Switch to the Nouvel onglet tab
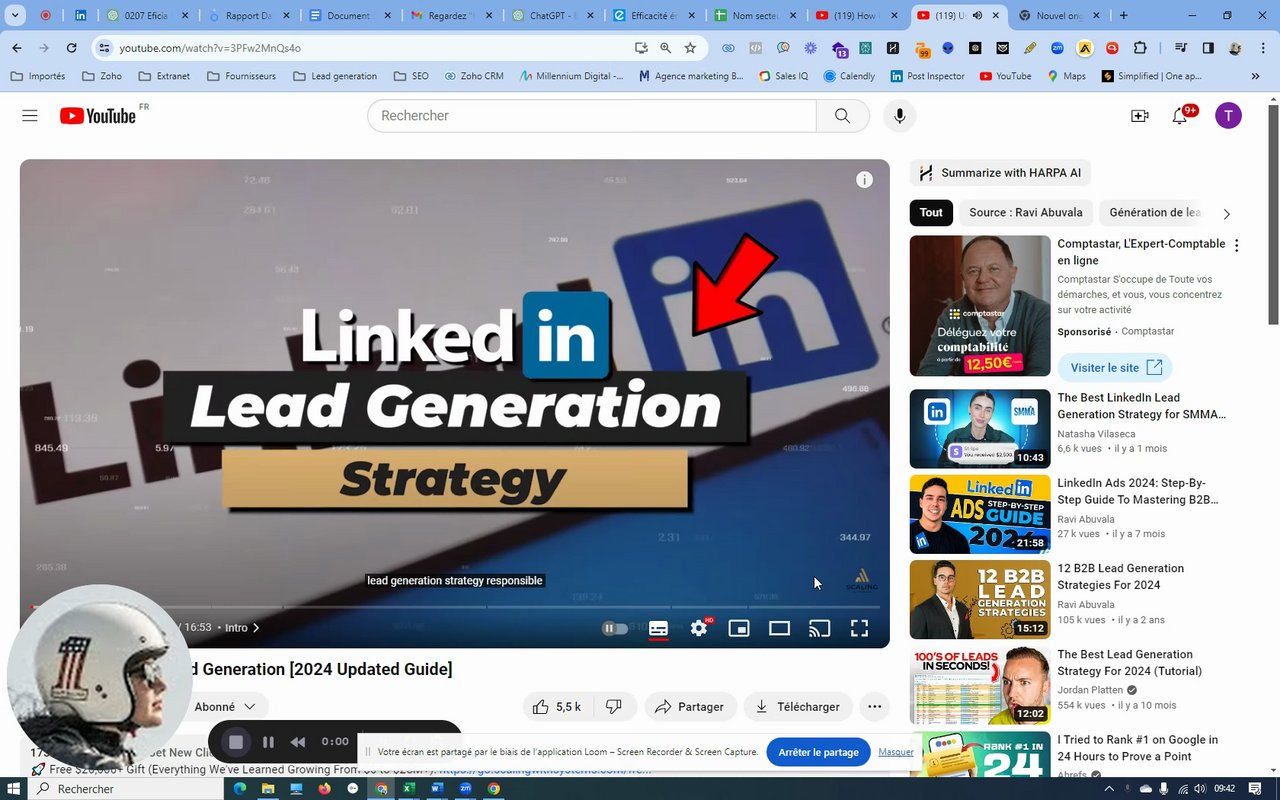Screen dimensions: 1280x800 click(x=1060, y=16)
